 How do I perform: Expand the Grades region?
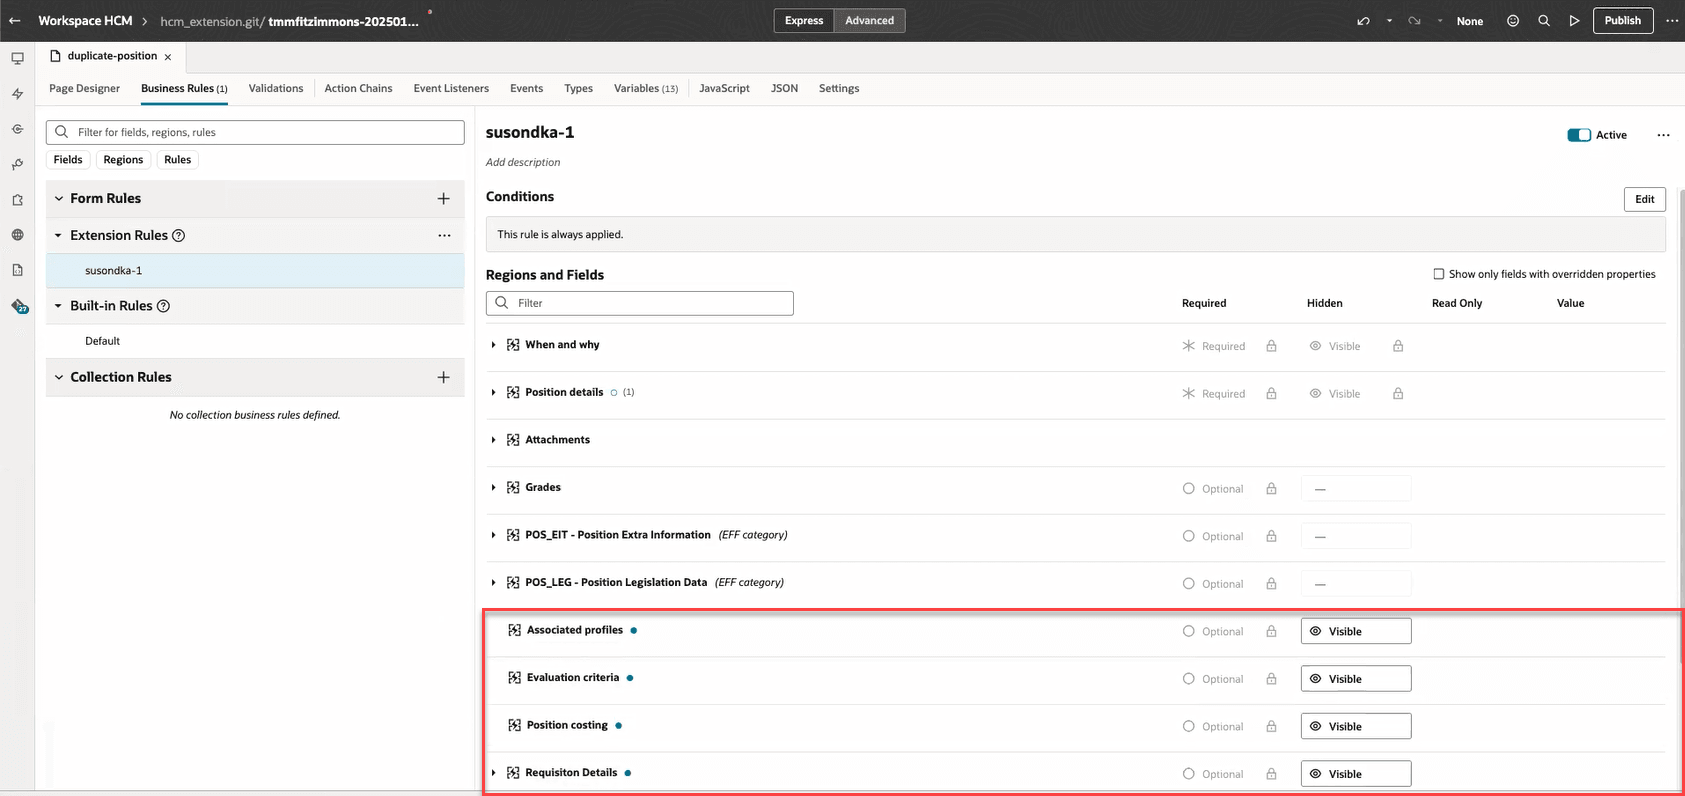(494, 488)
